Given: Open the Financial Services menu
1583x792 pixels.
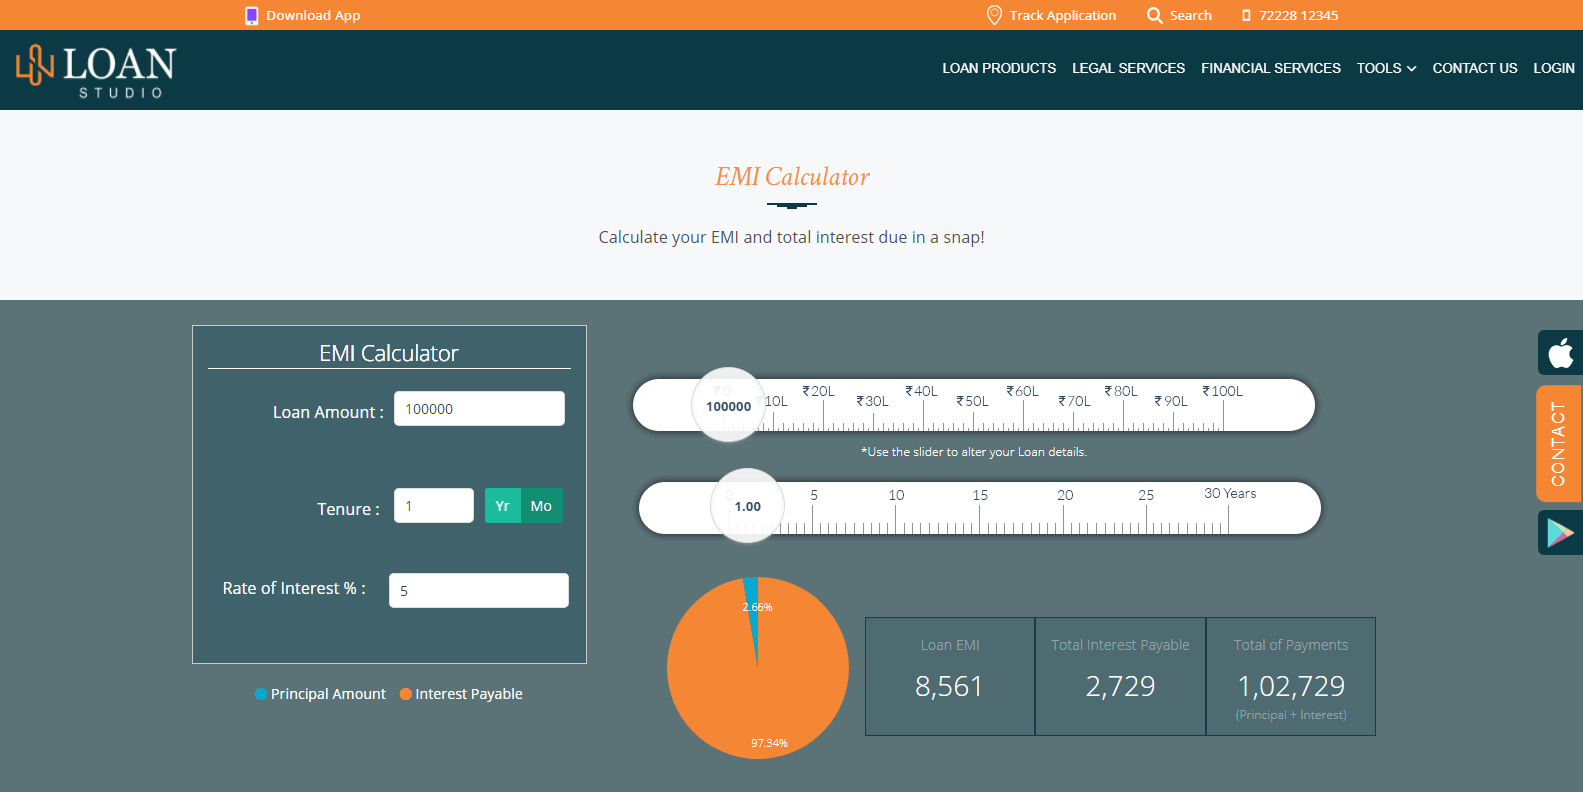Looking at the screenshot, I should pyautogui.click(x=1270, y=68).
